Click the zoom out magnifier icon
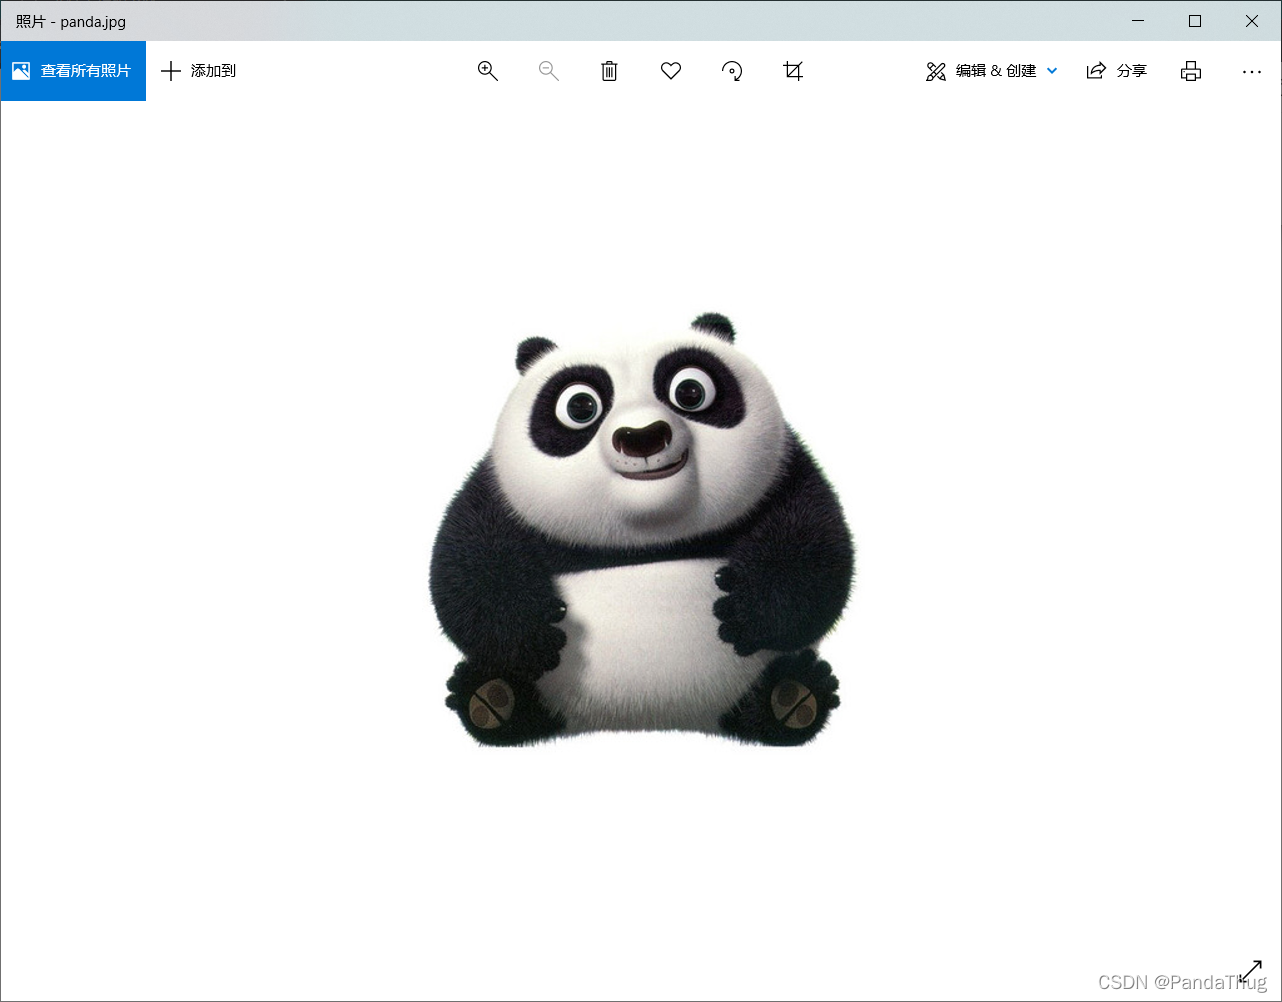The image size is (1282, 1002). click(549, 71)
